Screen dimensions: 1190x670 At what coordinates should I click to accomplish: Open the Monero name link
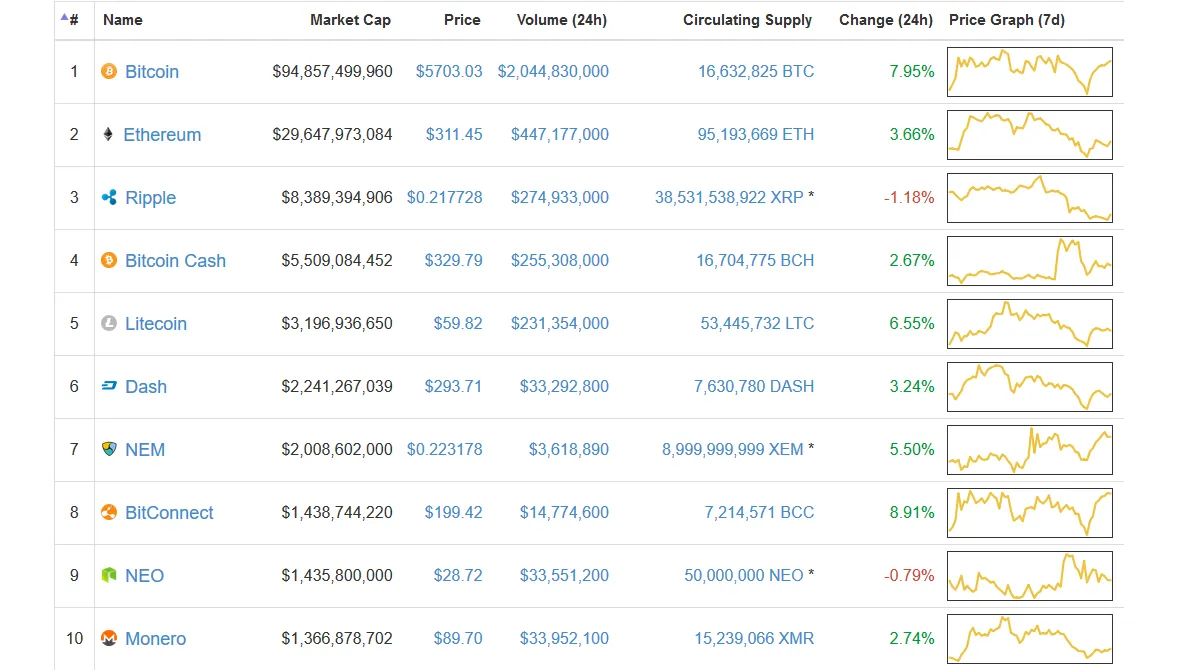click(x=156, y=638)
